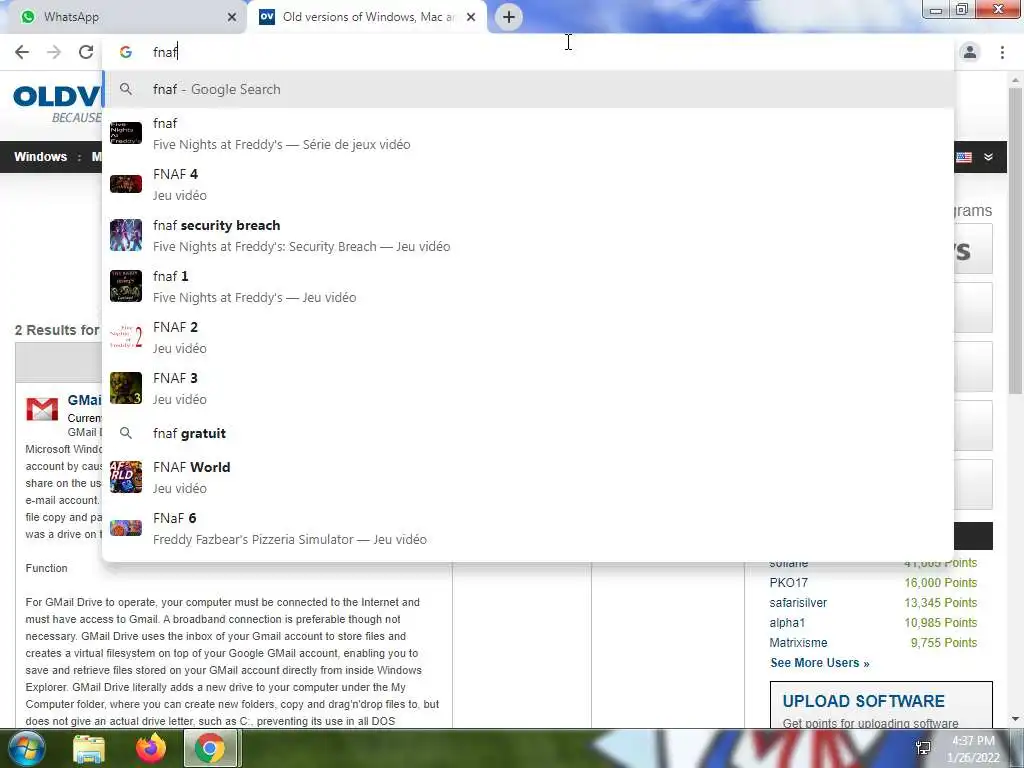Click the FNAF World thumbnail image

click(x=126, y=477)
